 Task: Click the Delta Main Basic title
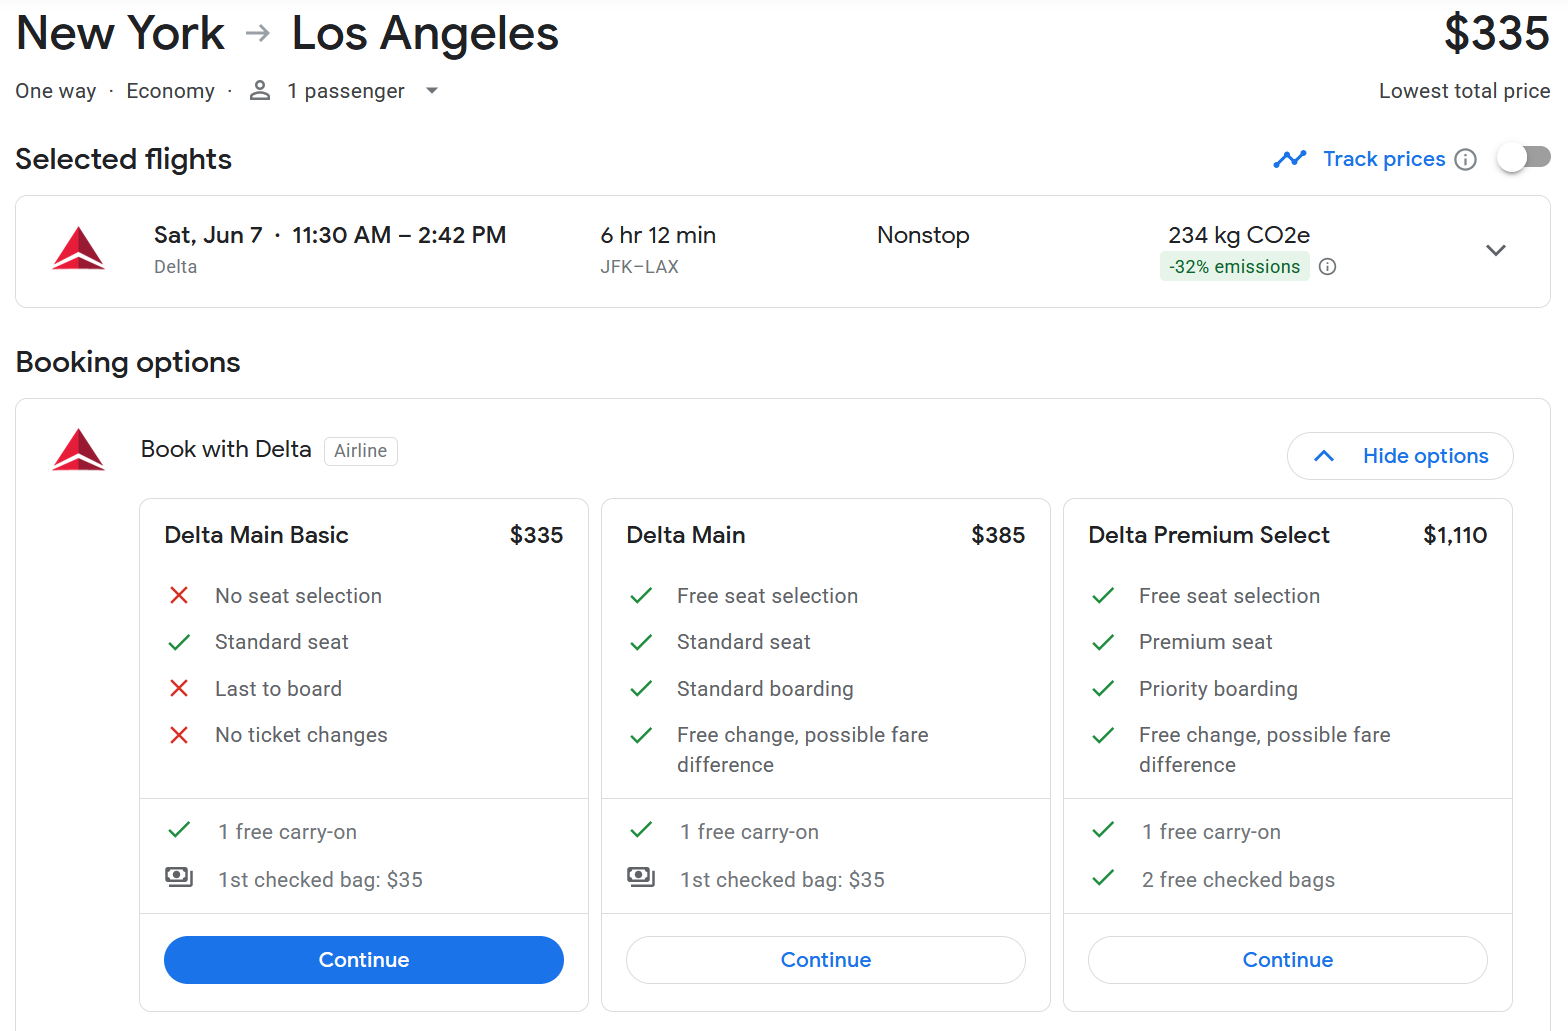tap(256, 535)
